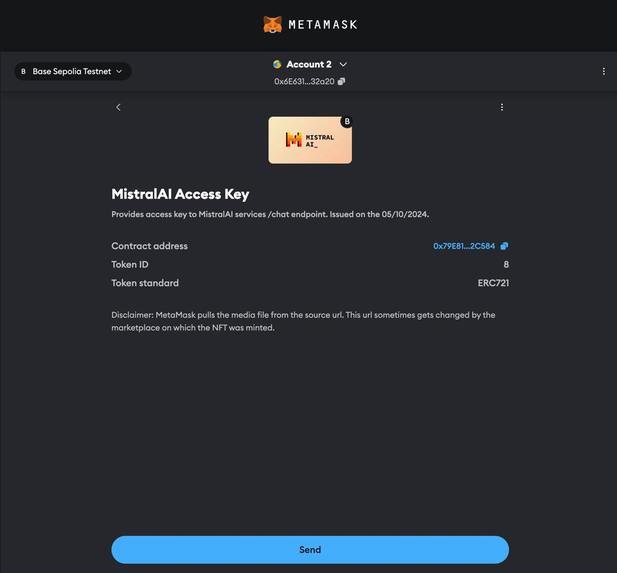Click the METAMASK wordmark text
The image size is (617, 573).
coord(323,24)
